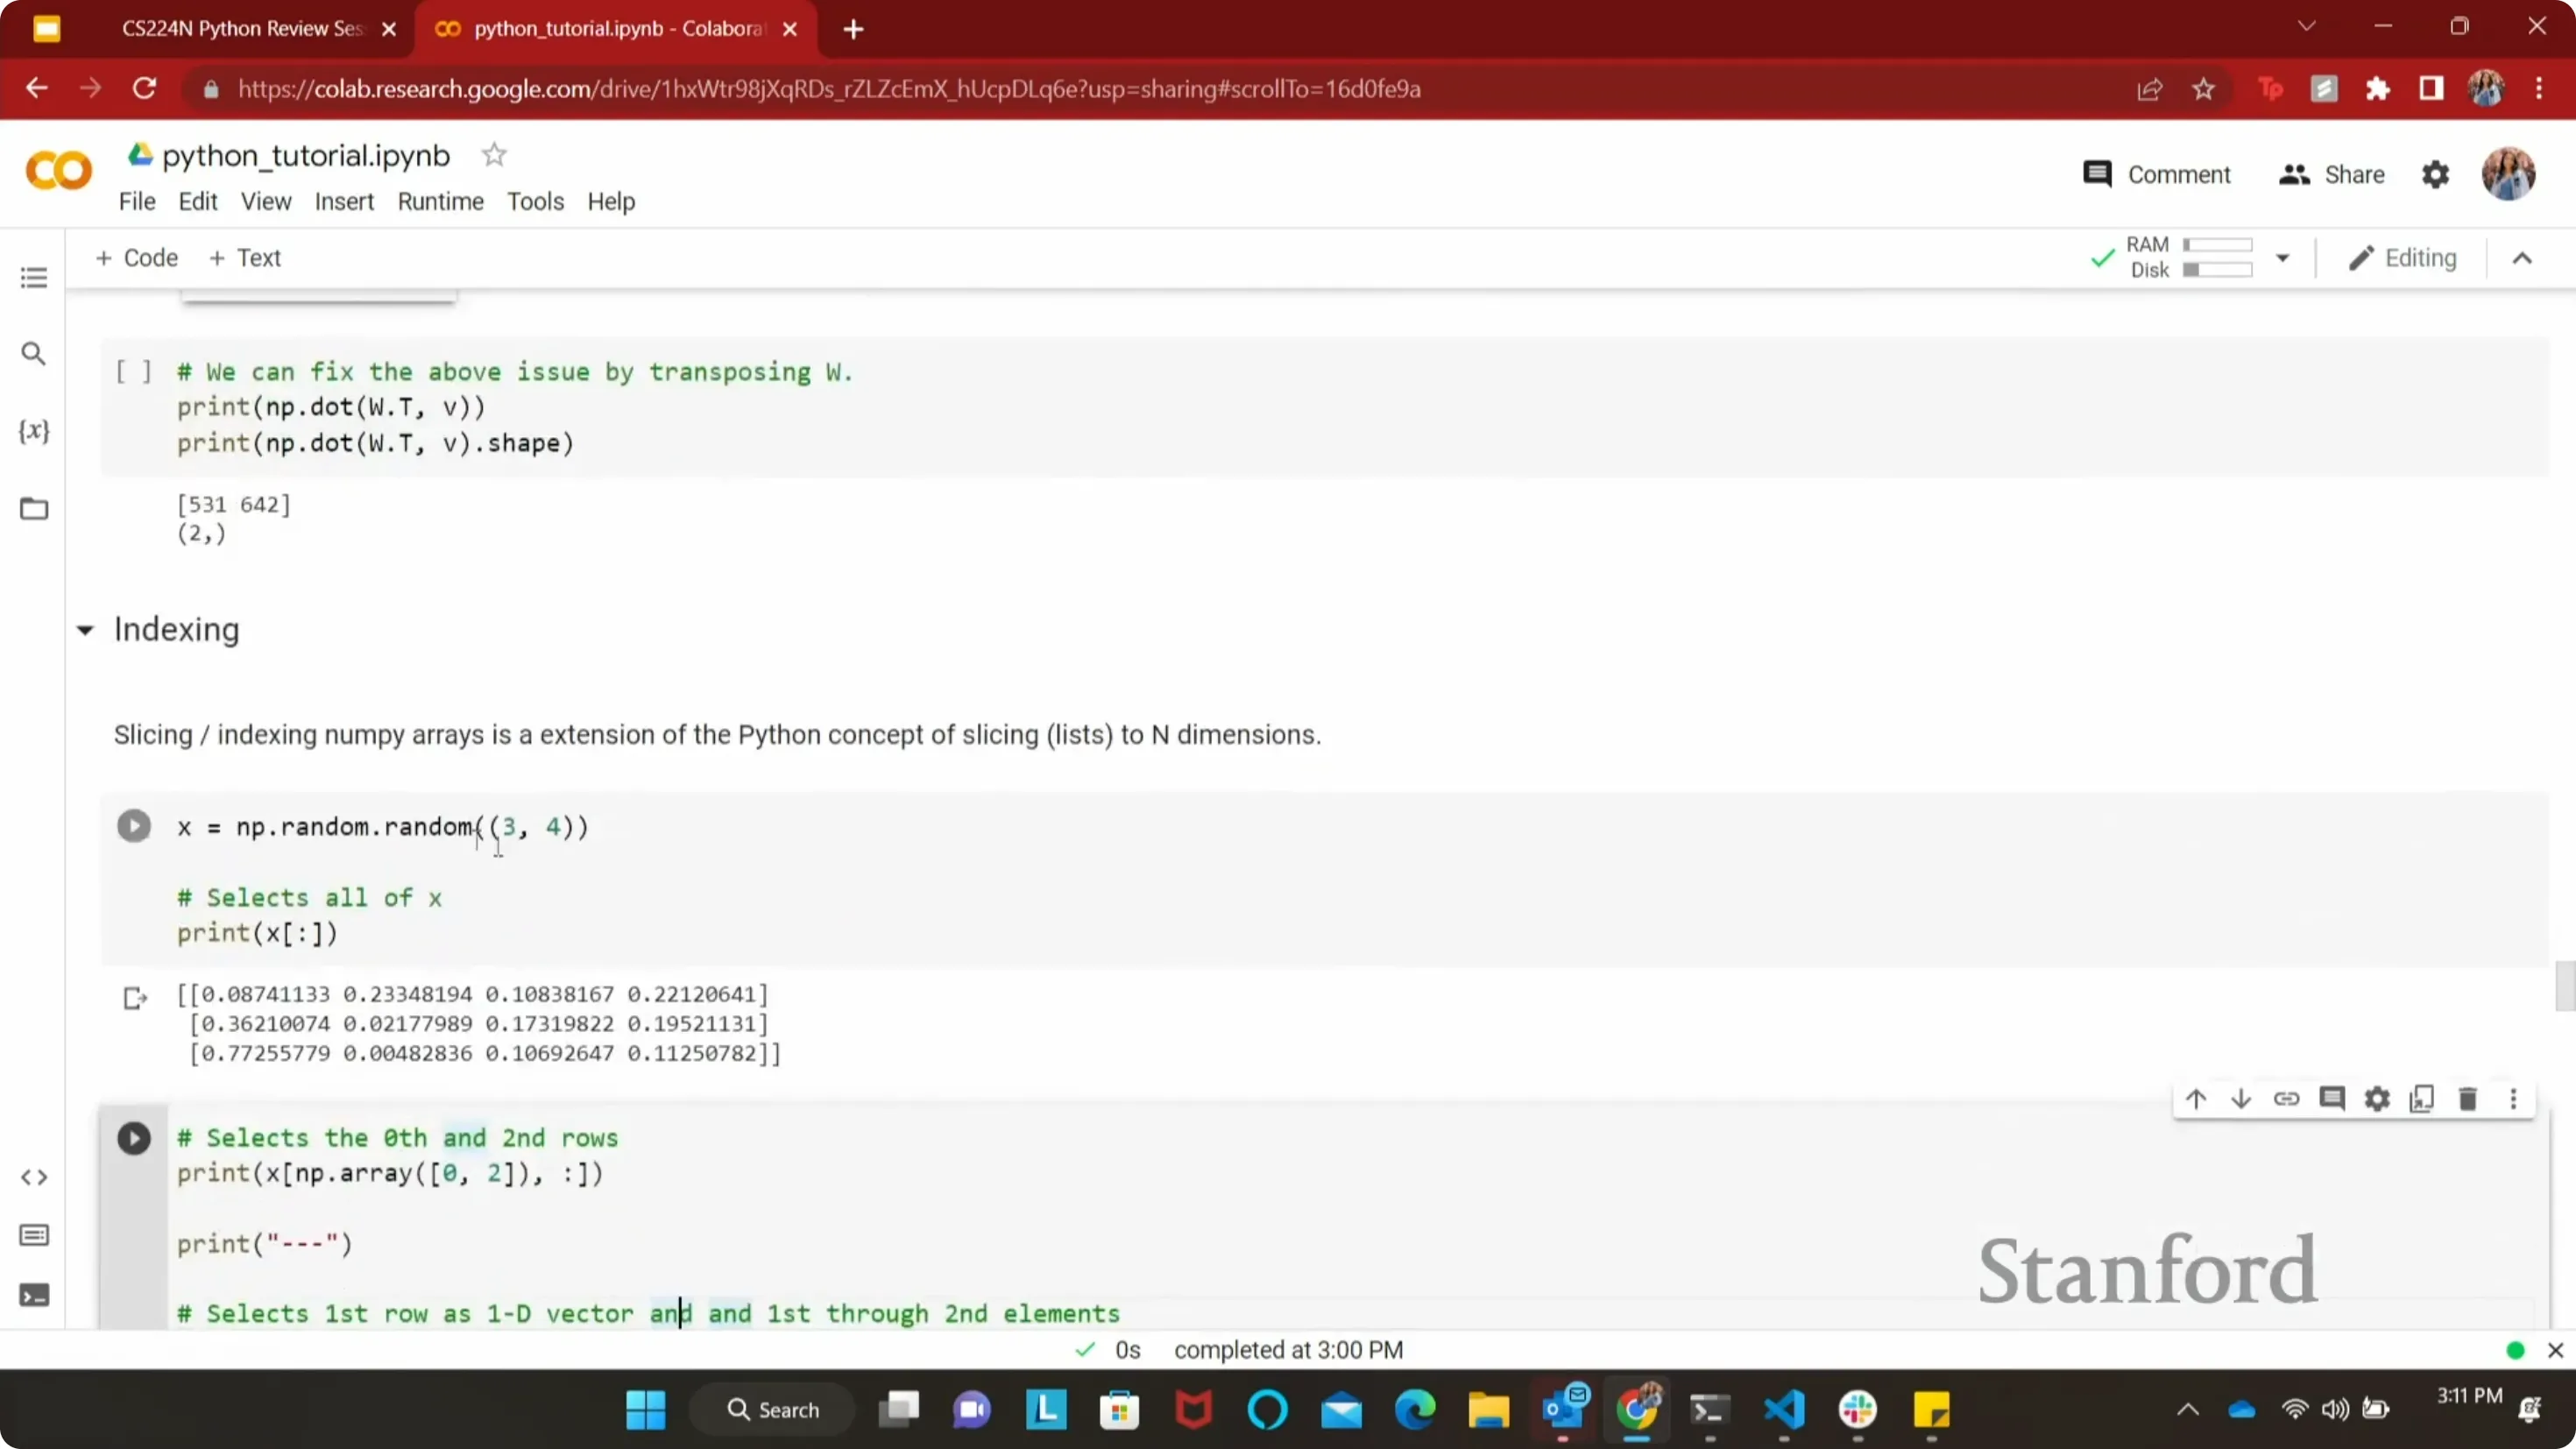Image resolution: width=2576 pixels, height=1449 pixels.
Task: Open the RAM and Disk runtime dropdown
Action: tap(2283, 258)
